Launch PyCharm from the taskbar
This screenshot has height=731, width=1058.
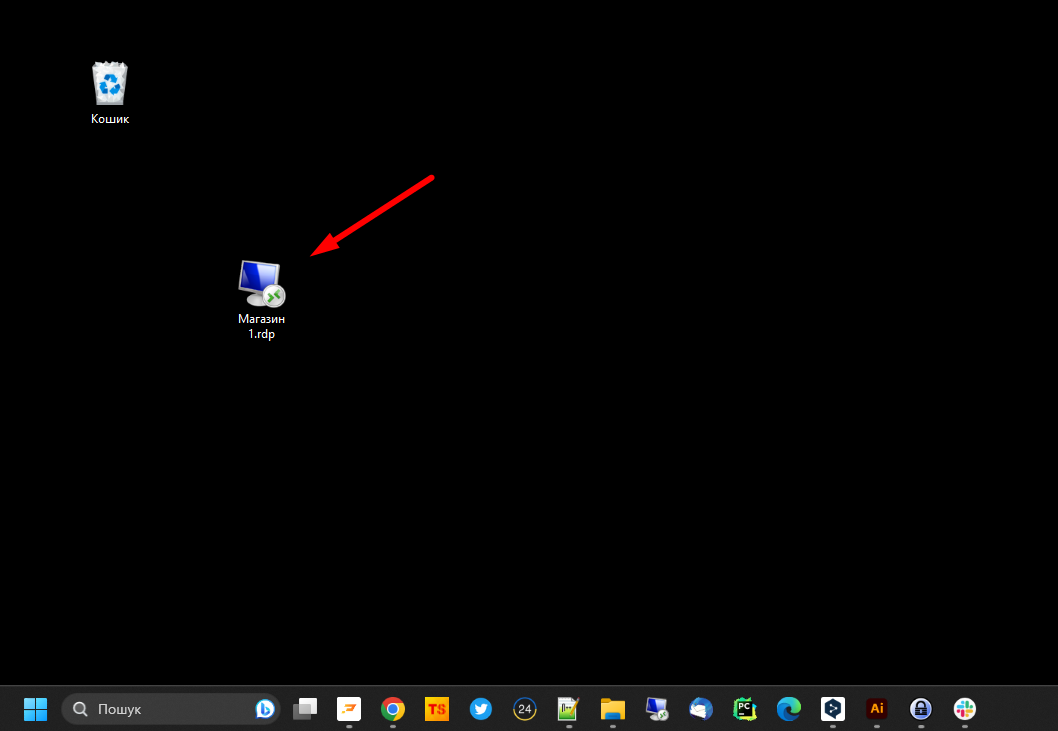click(x=745, y=709)
